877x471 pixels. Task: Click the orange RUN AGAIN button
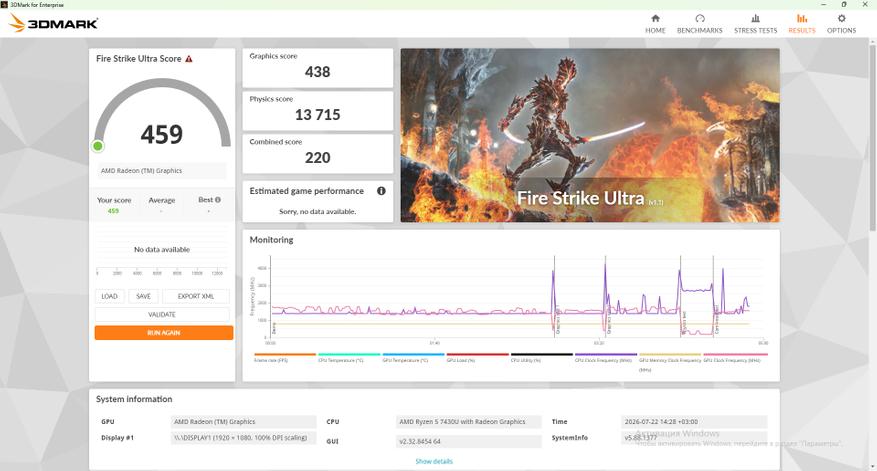164,333
